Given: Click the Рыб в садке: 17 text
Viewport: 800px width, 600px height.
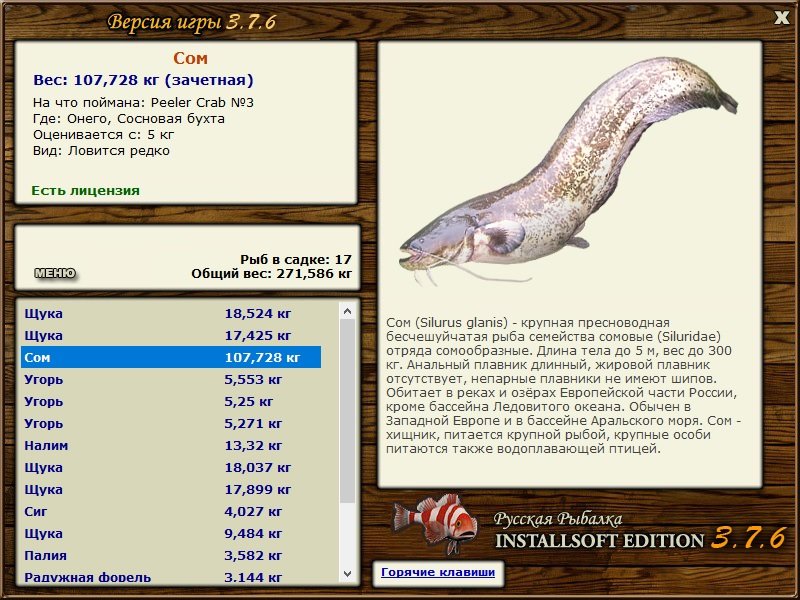Looking at the screenshot, I should tap(296, 259).
